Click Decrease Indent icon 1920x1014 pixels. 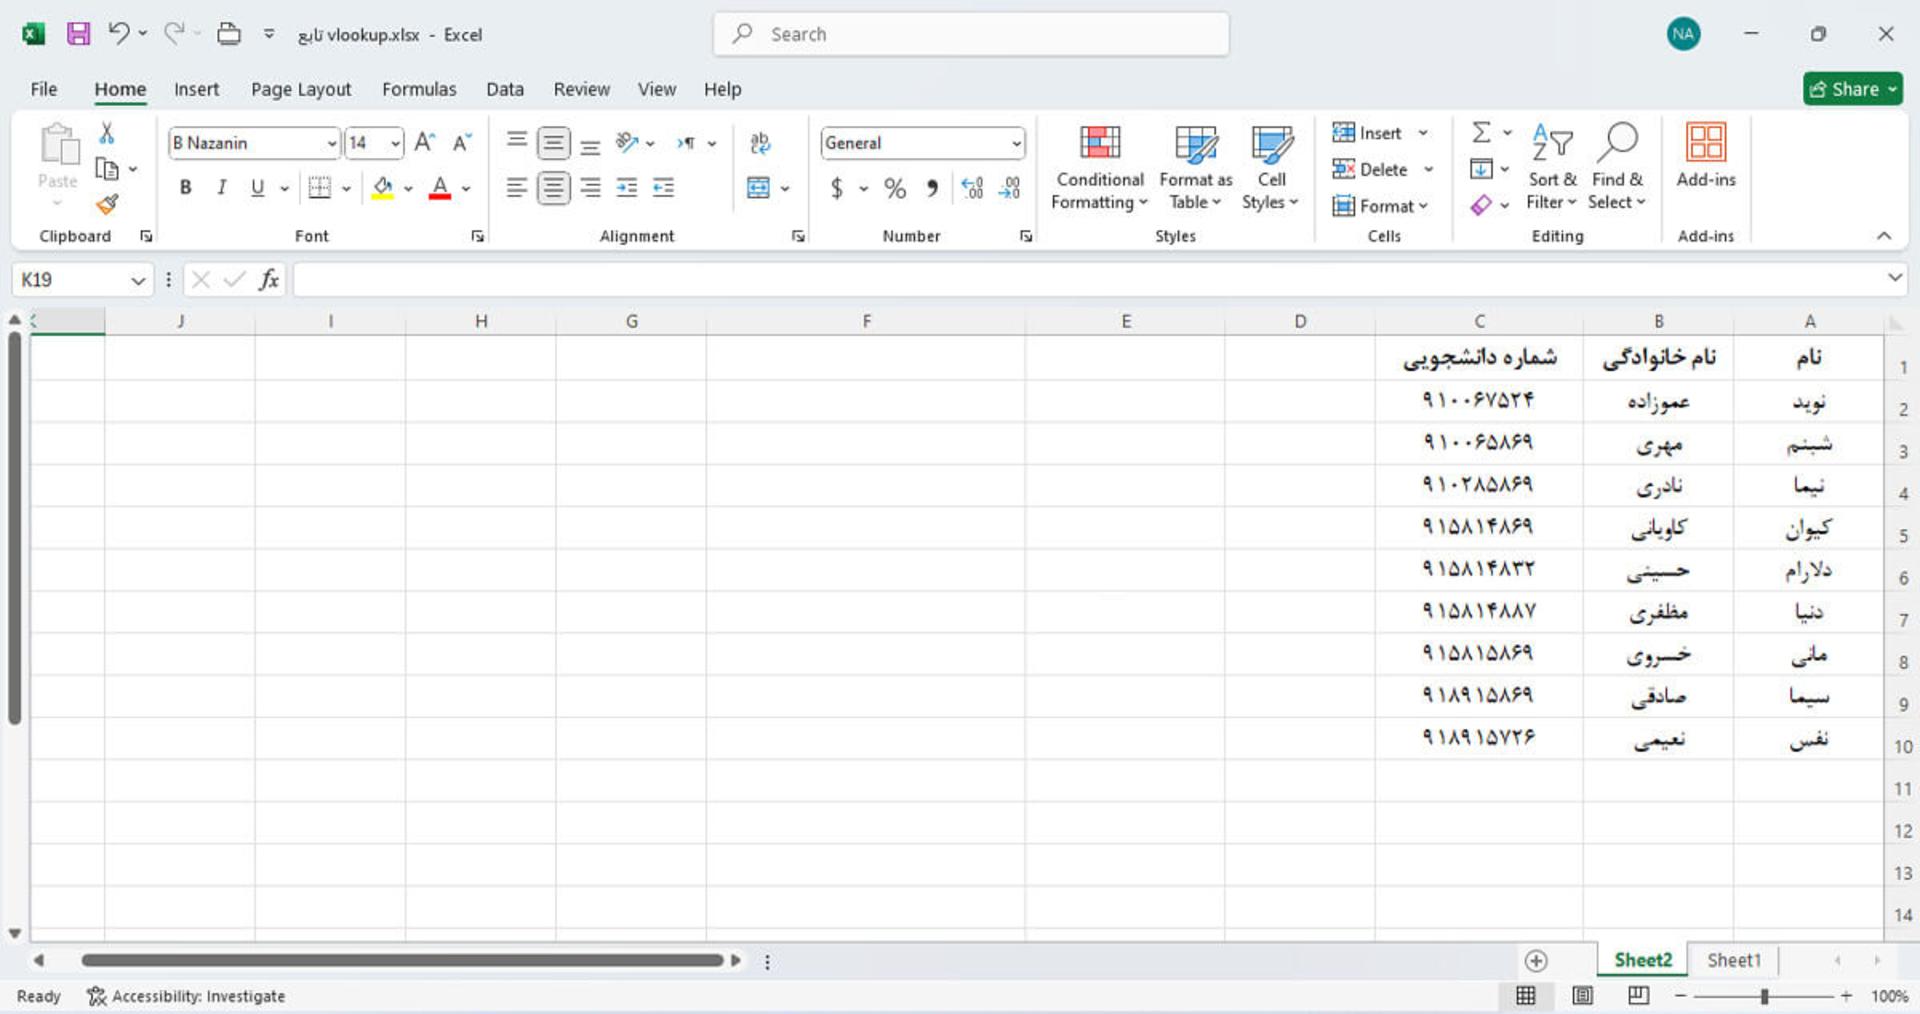point(627,187)
